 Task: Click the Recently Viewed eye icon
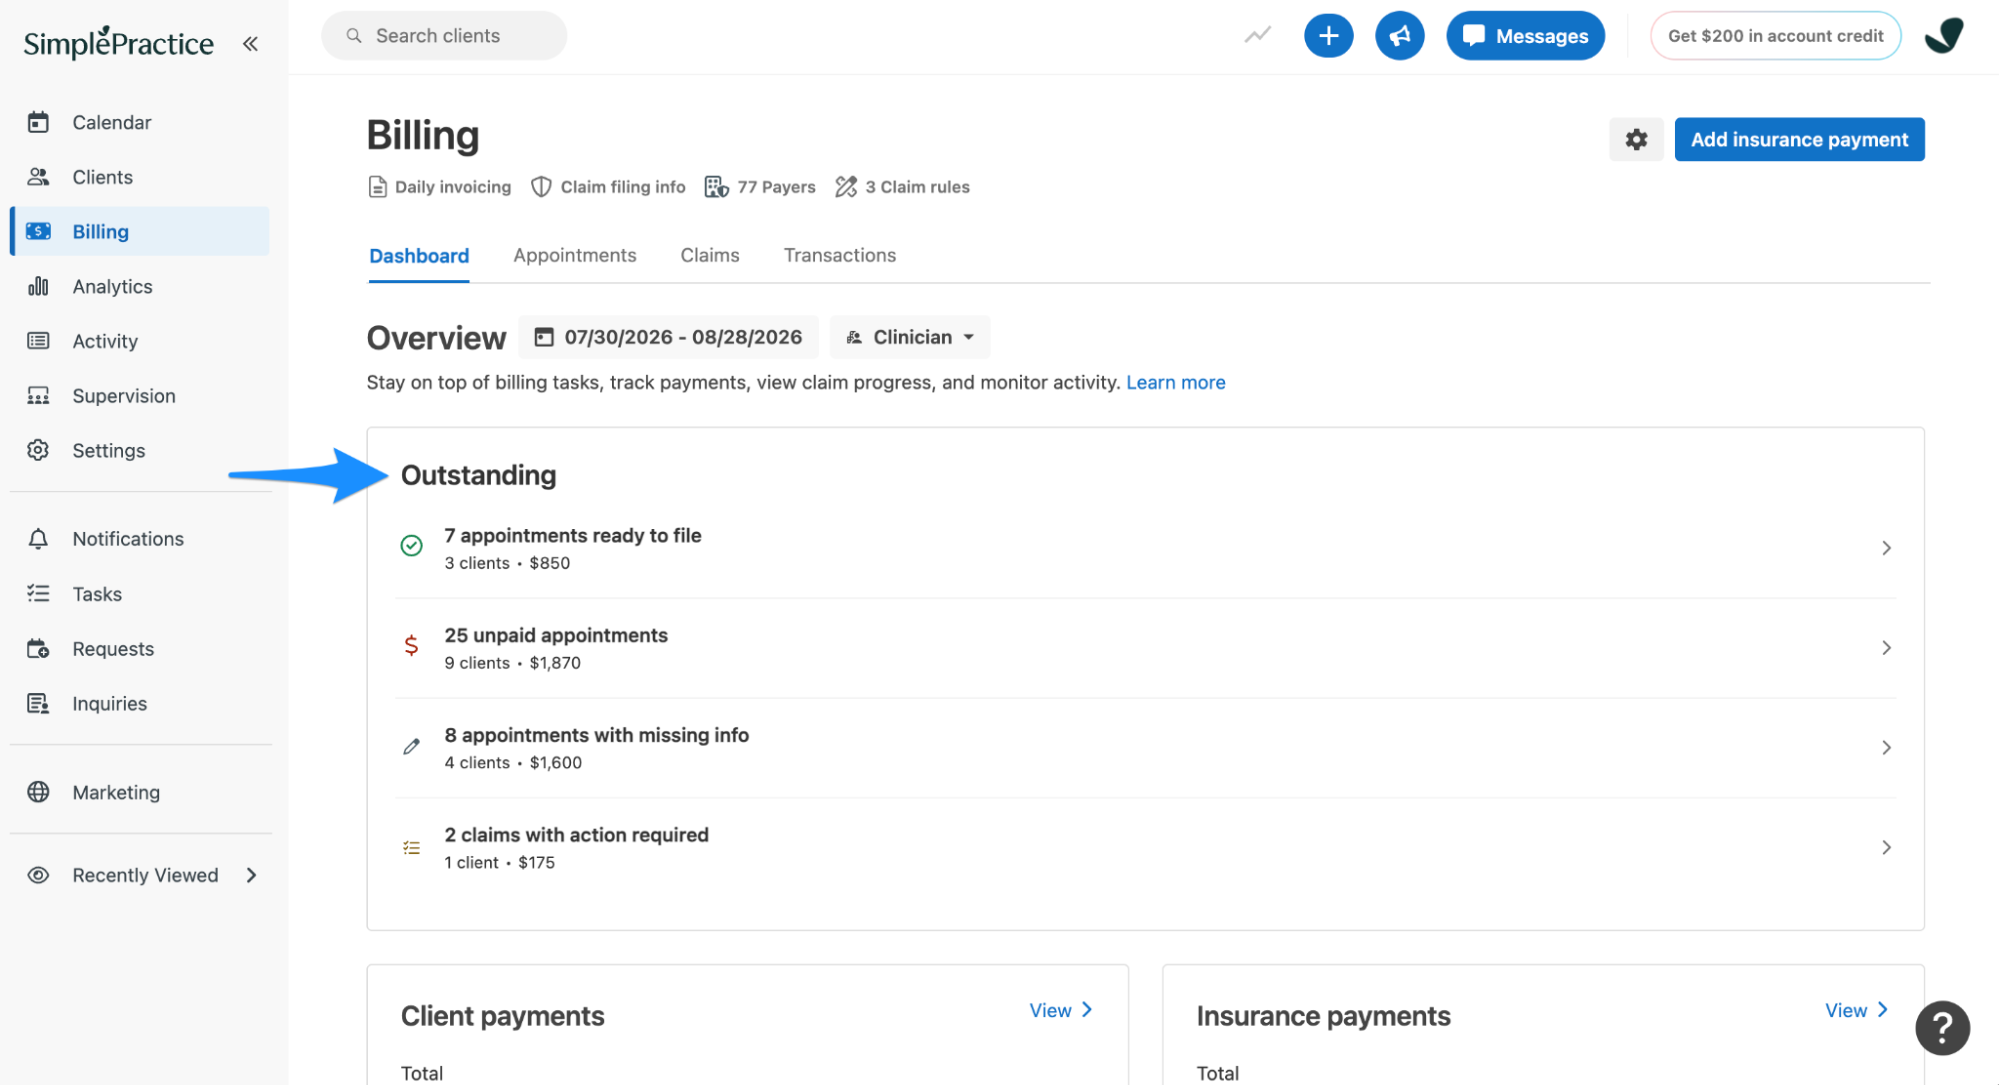click(38, 875)
